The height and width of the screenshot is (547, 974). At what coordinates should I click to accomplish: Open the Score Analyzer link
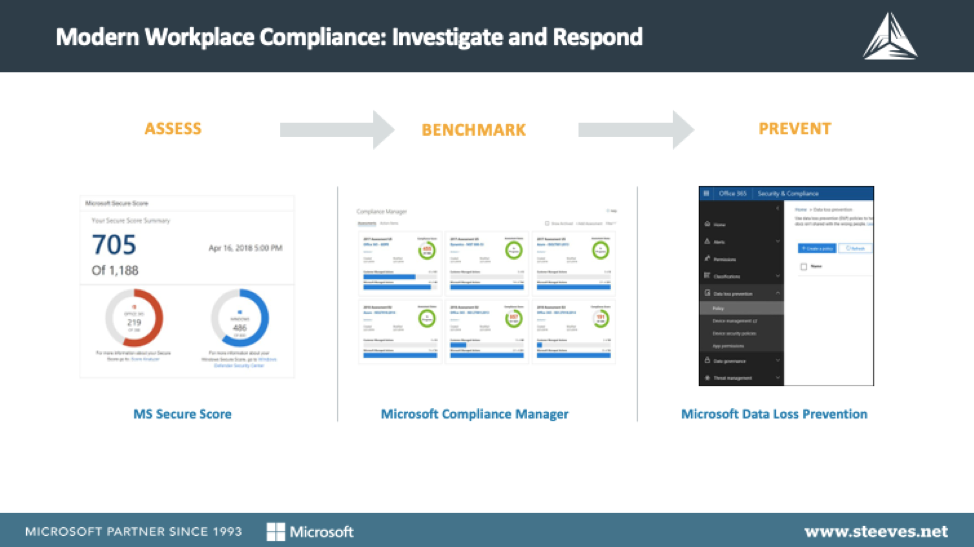tap(145, 359)
